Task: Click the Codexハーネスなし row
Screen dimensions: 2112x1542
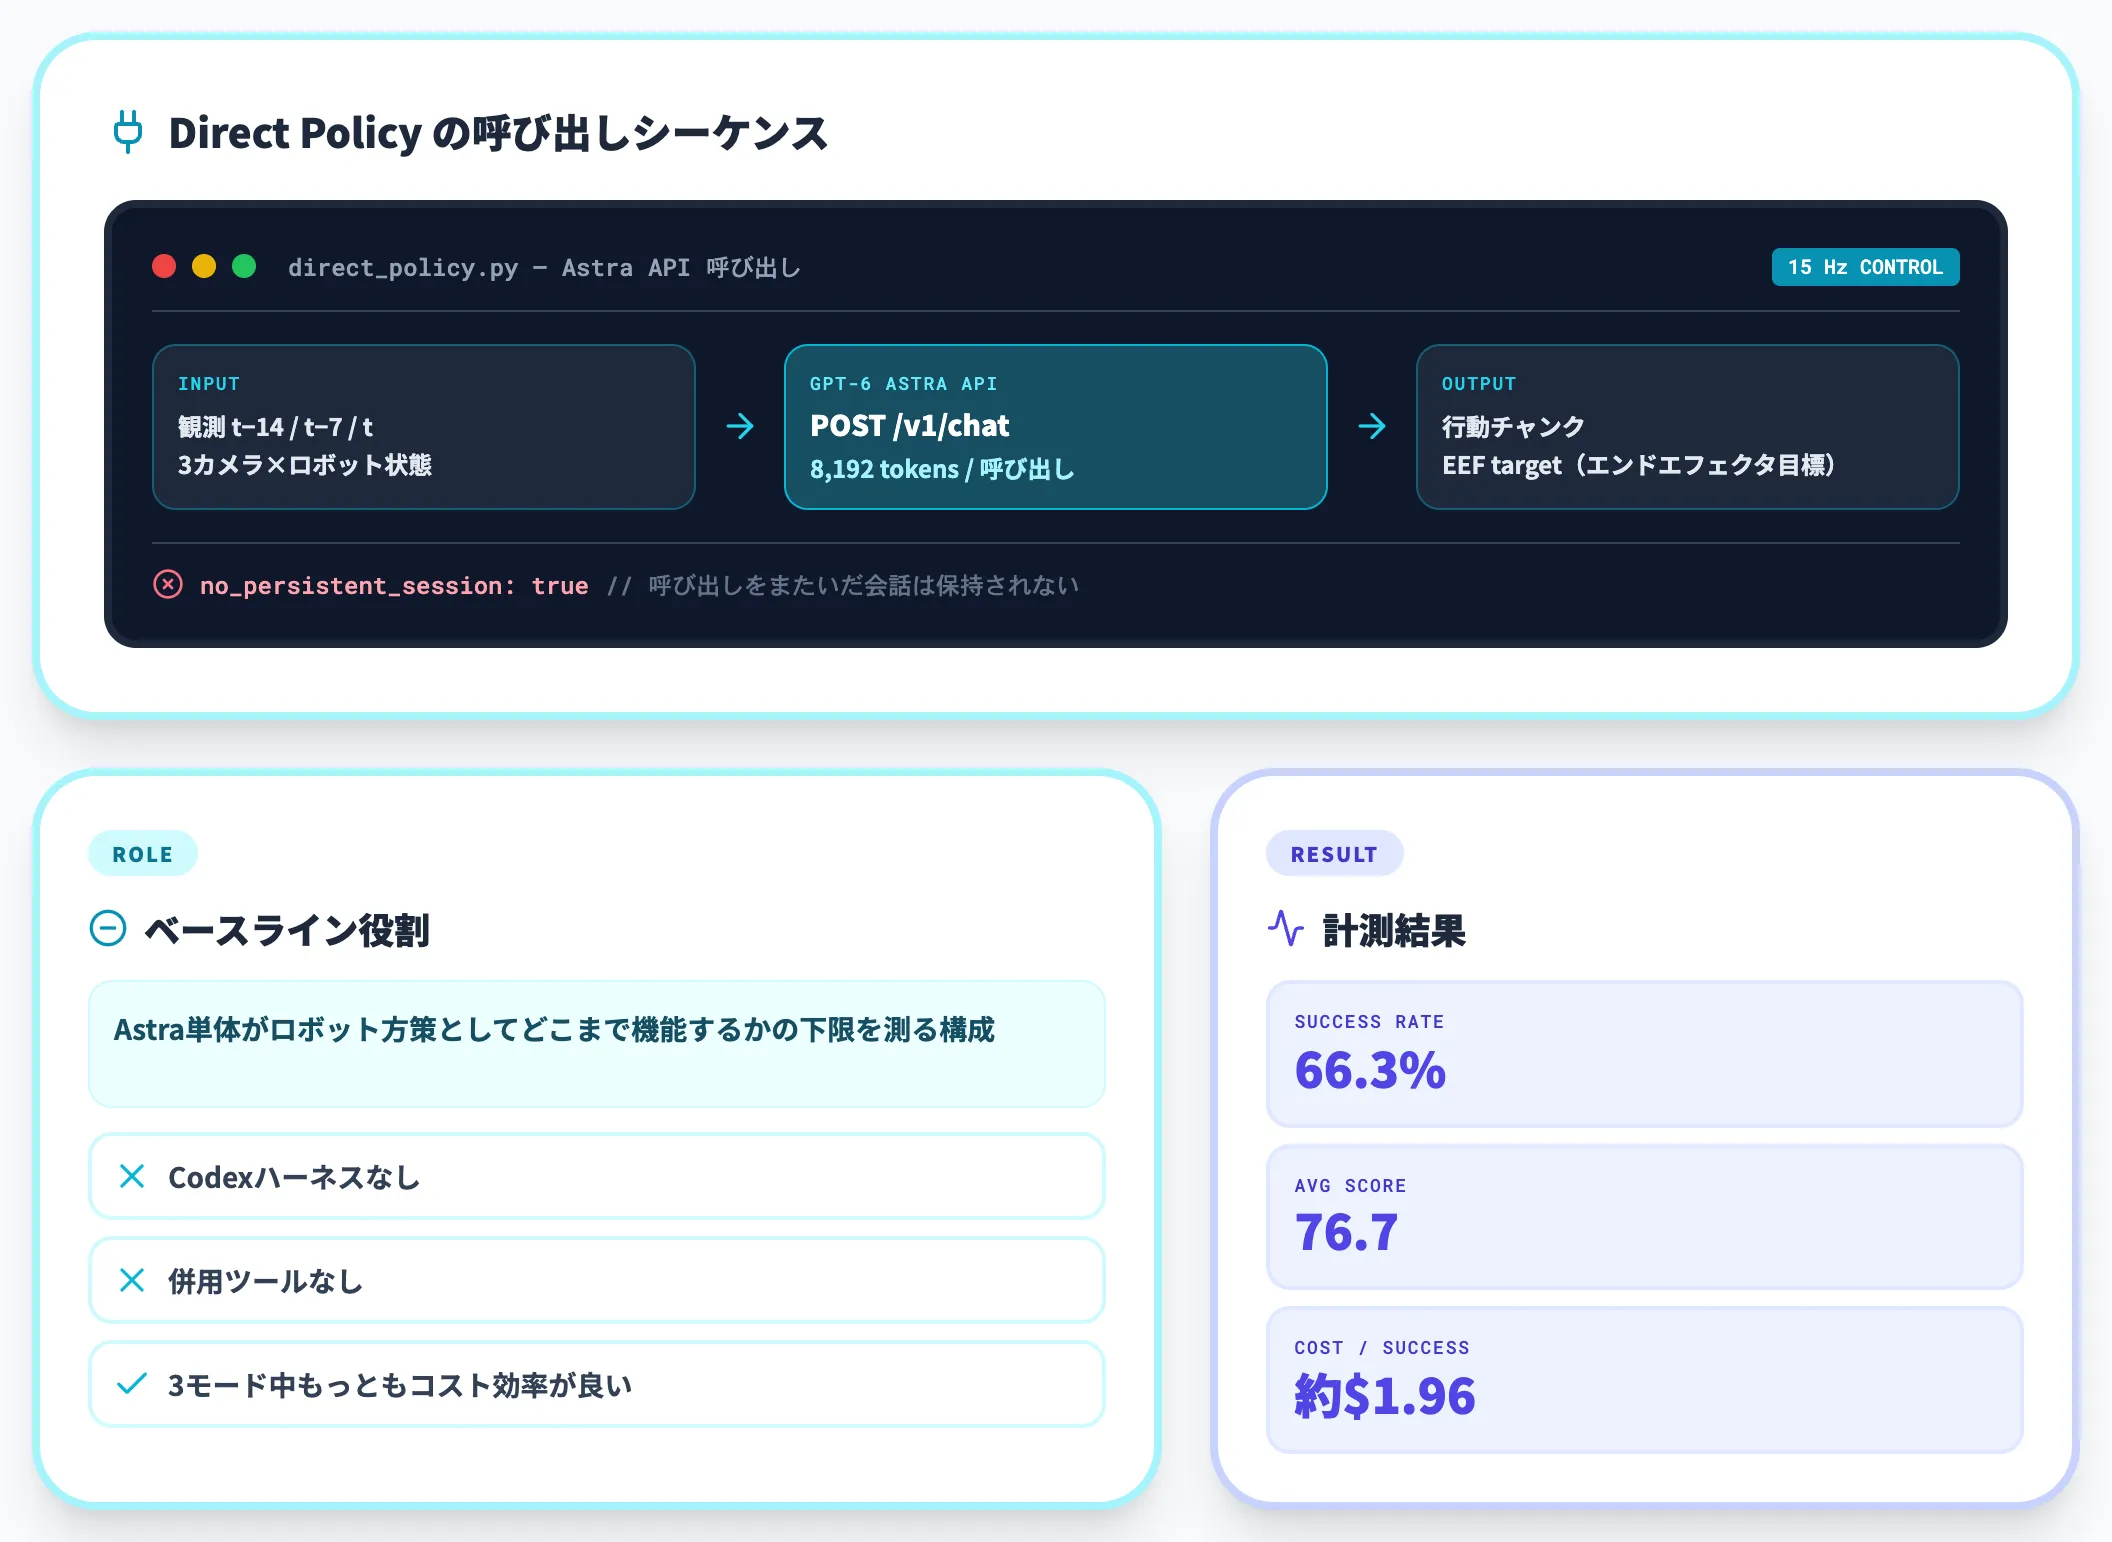Action: (x=597, y=1176)
